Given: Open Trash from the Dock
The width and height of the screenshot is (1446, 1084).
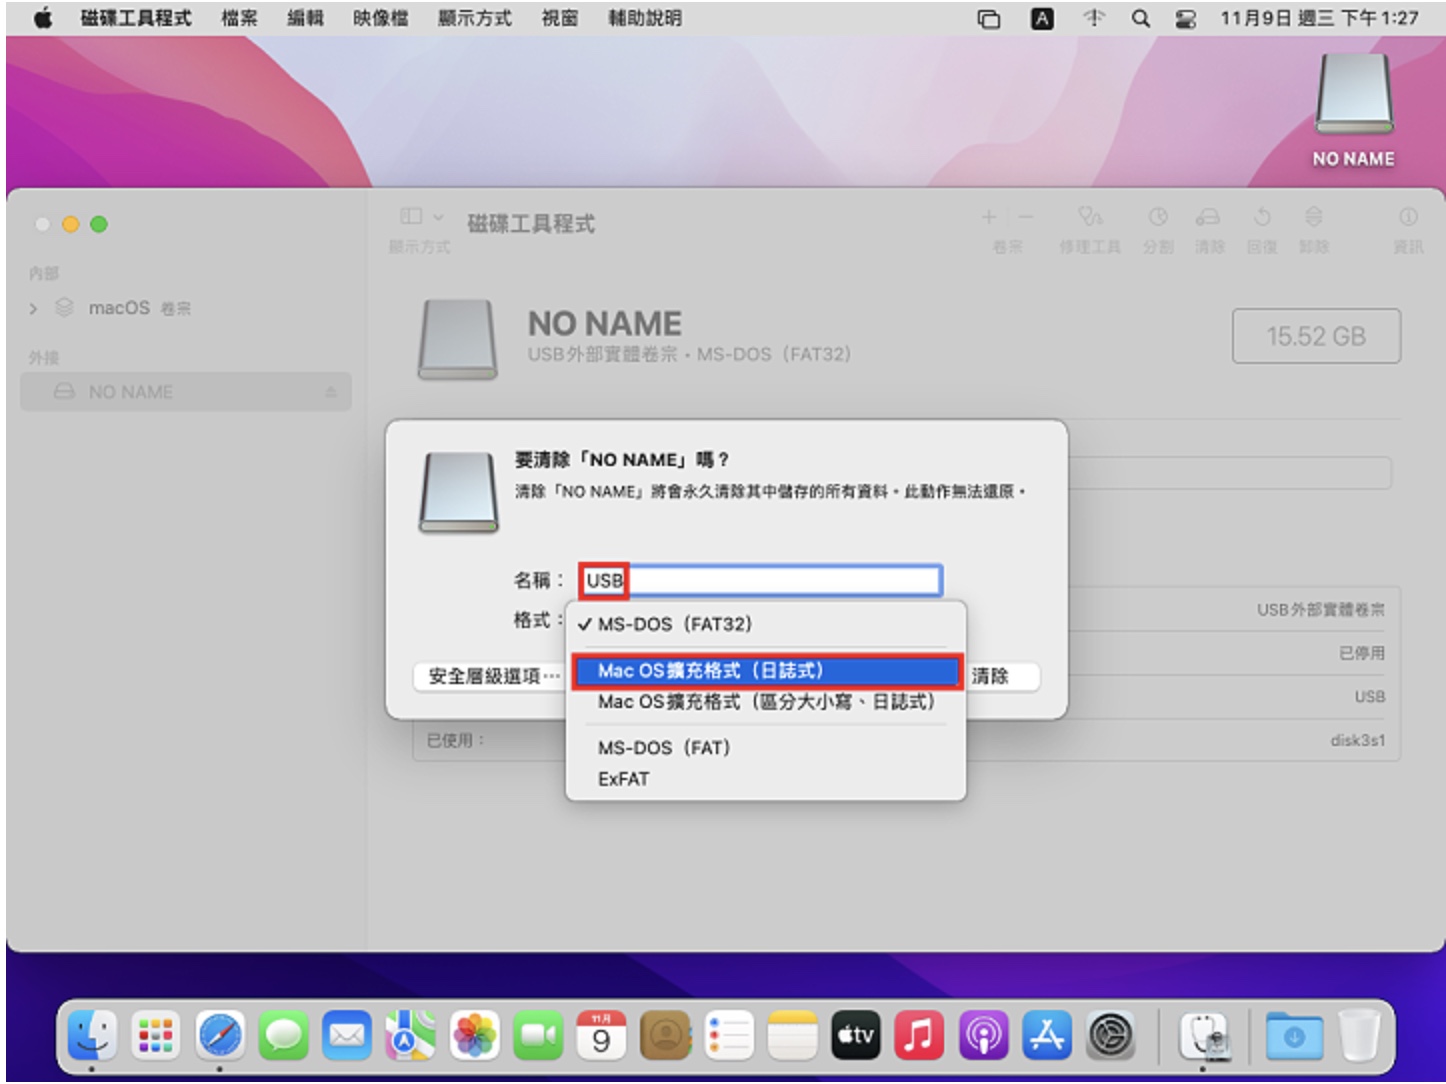Looking at the screenshot, I should click(x=1359, y=1035).
